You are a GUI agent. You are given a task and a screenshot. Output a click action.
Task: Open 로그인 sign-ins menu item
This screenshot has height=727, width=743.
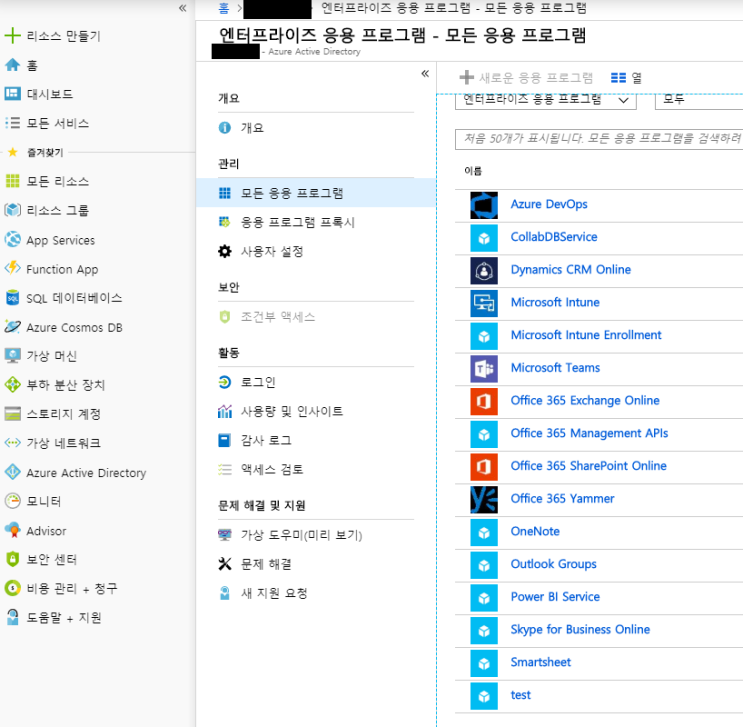tap(316, 382)
